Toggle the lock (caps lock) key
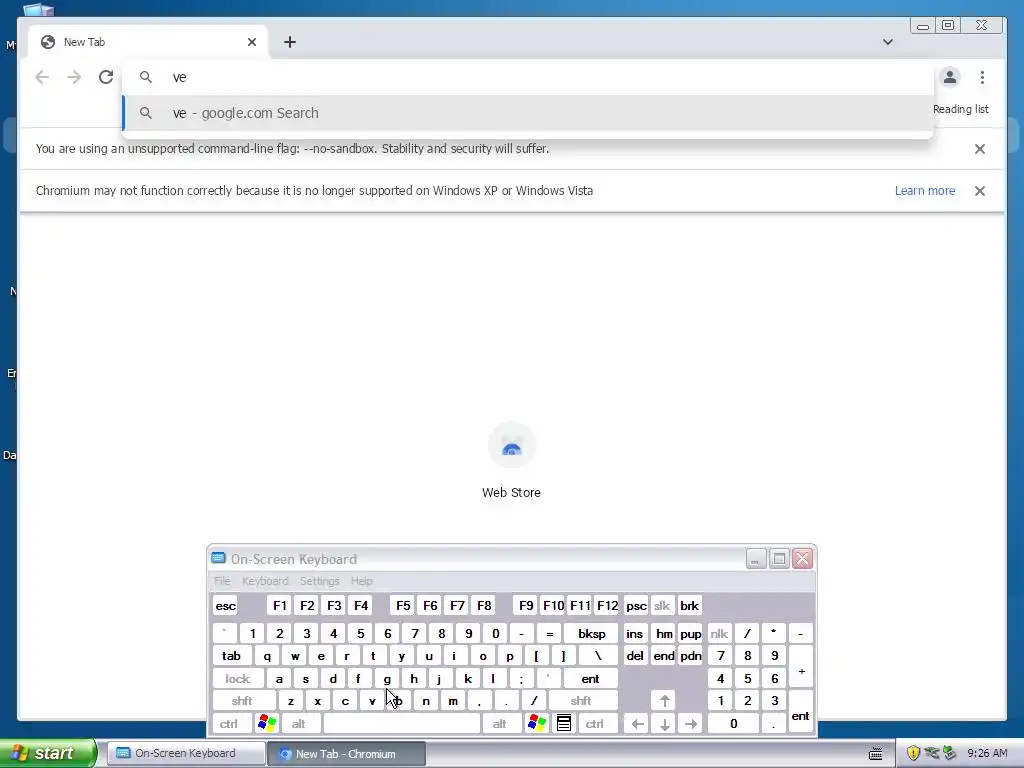1024x768 pixels. click(x=238, y=679)
